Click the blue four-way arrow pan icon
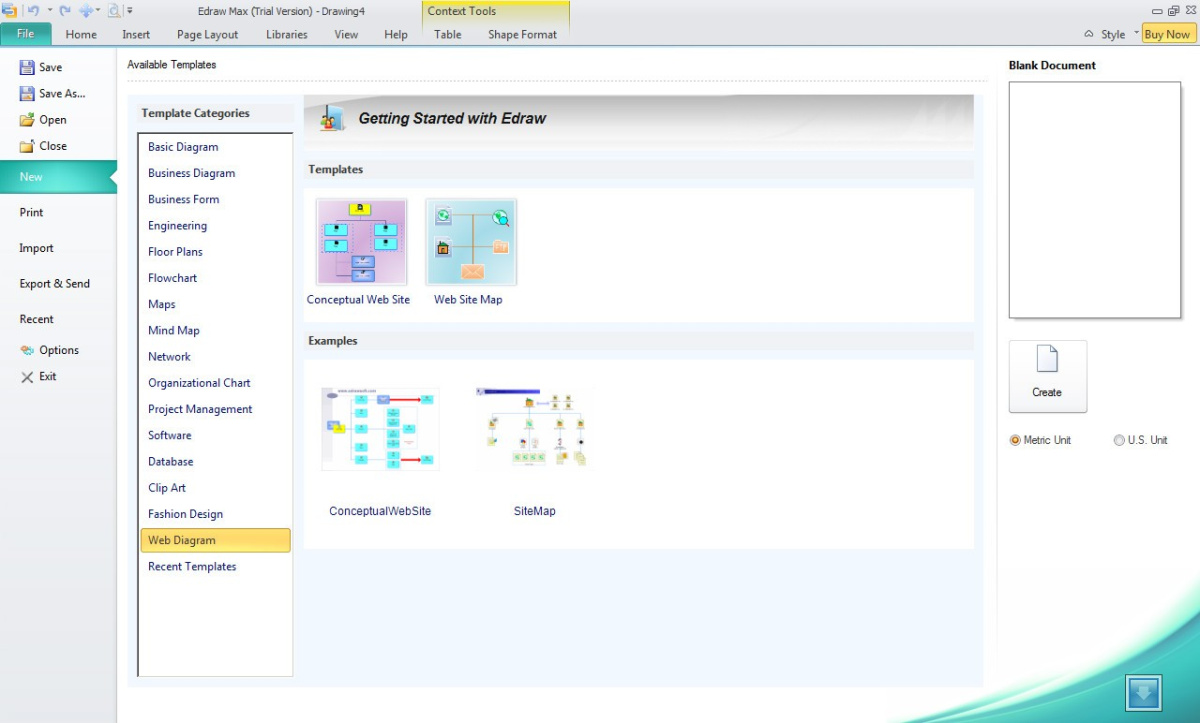1200x723 pixels. click(86, 11)
